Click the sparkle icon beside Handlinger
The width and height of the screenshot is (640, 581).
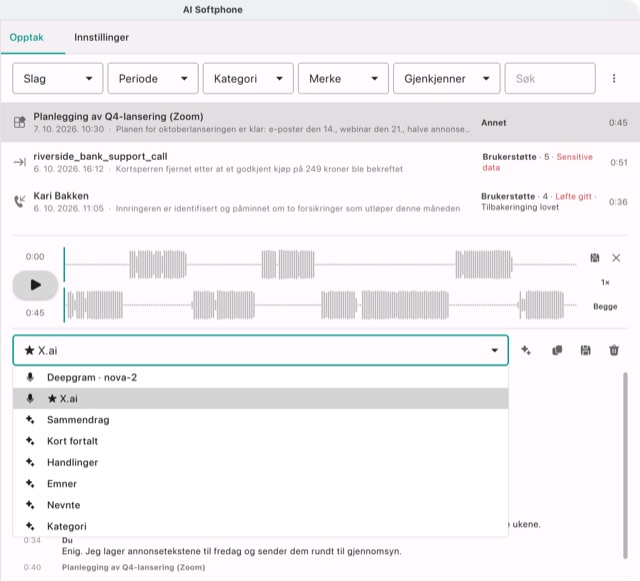tap(30, 462)
